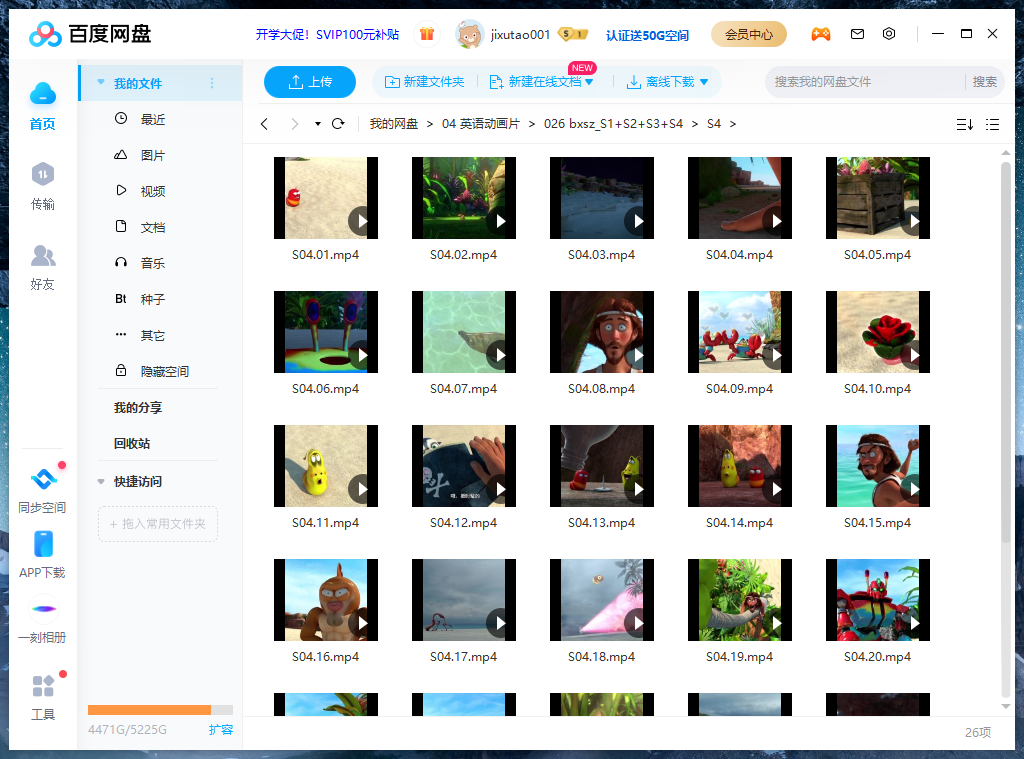Open the 首页 home tab
The image size is (1024, 759).
click(42, 106)
